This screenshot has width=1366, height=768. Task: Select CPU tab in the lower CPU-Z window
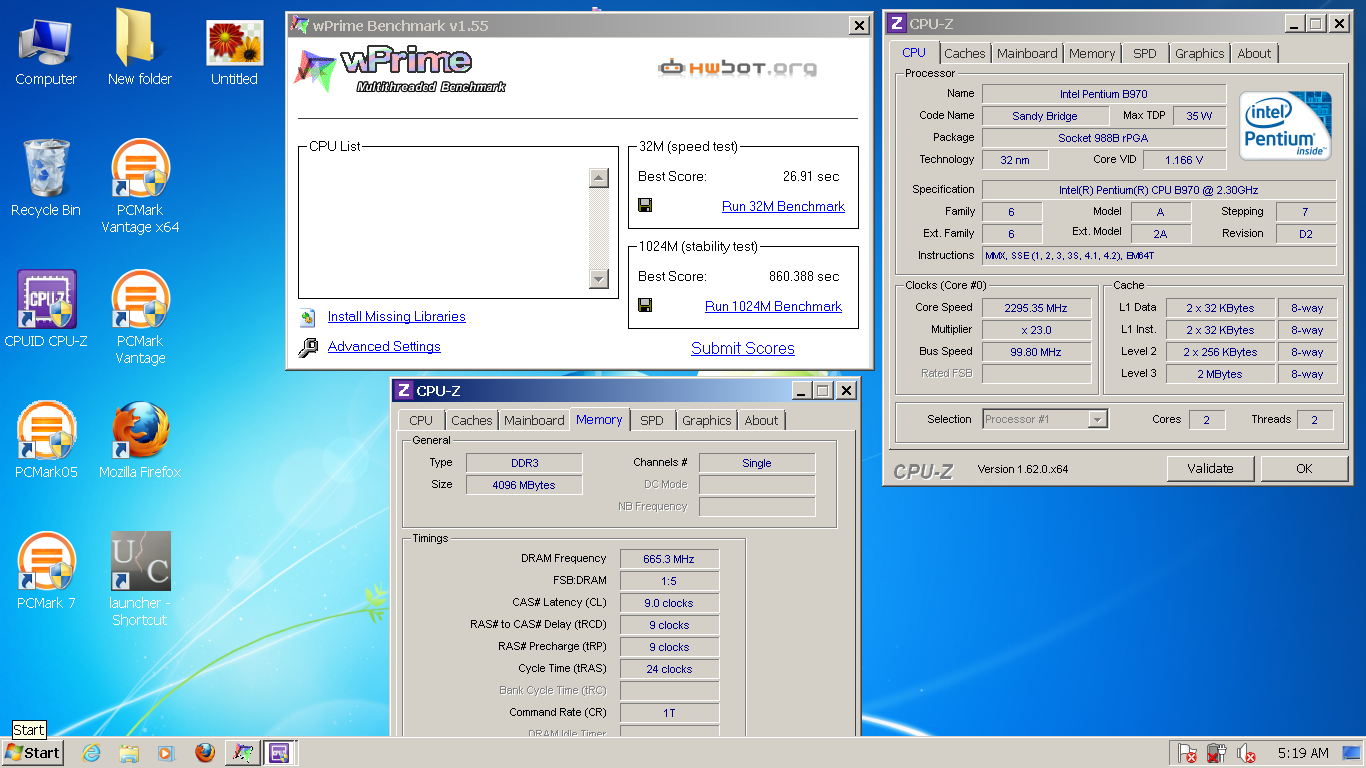pos(421,421)
